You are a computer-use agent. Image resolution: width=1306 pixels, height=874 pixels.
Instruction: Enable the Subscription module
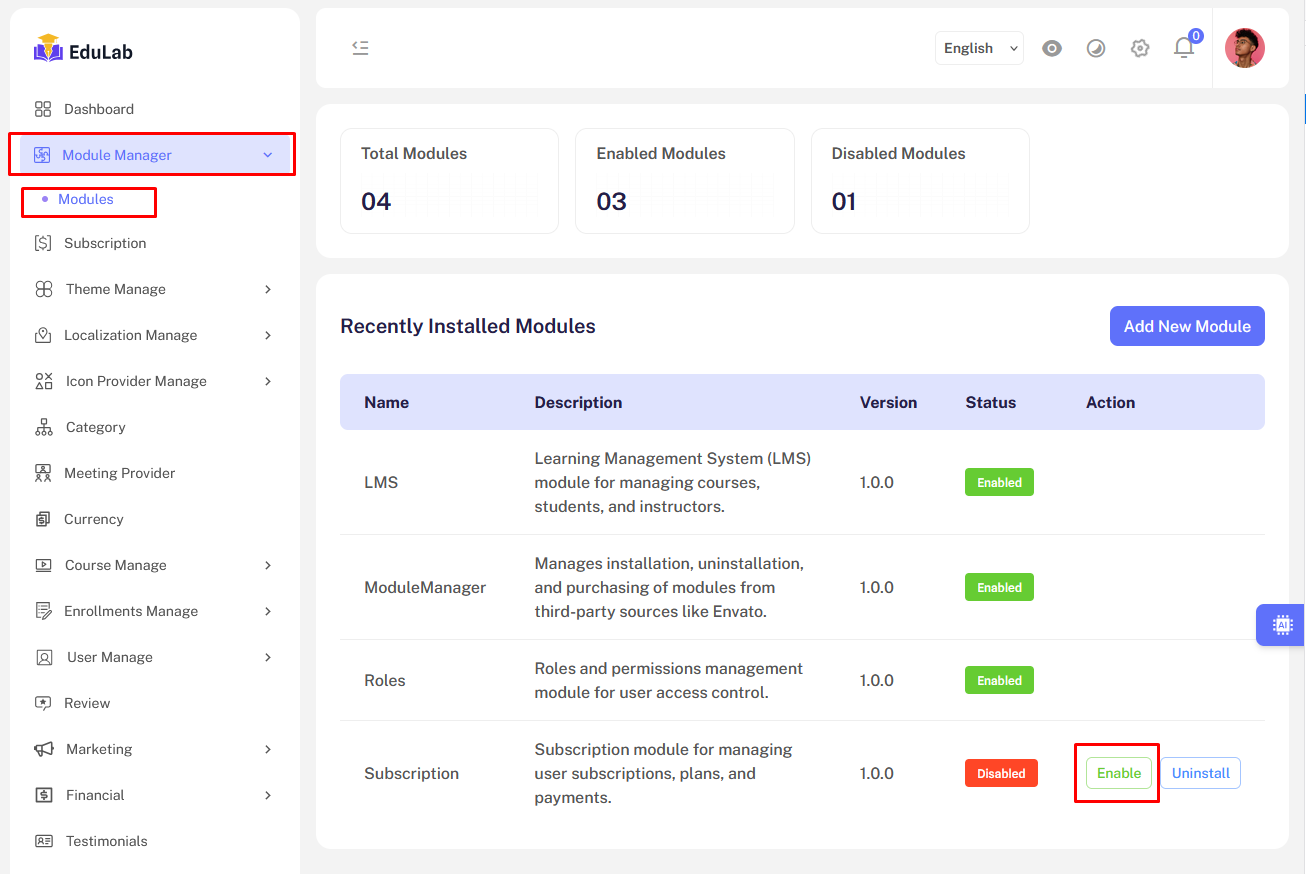coord(1118,773)
